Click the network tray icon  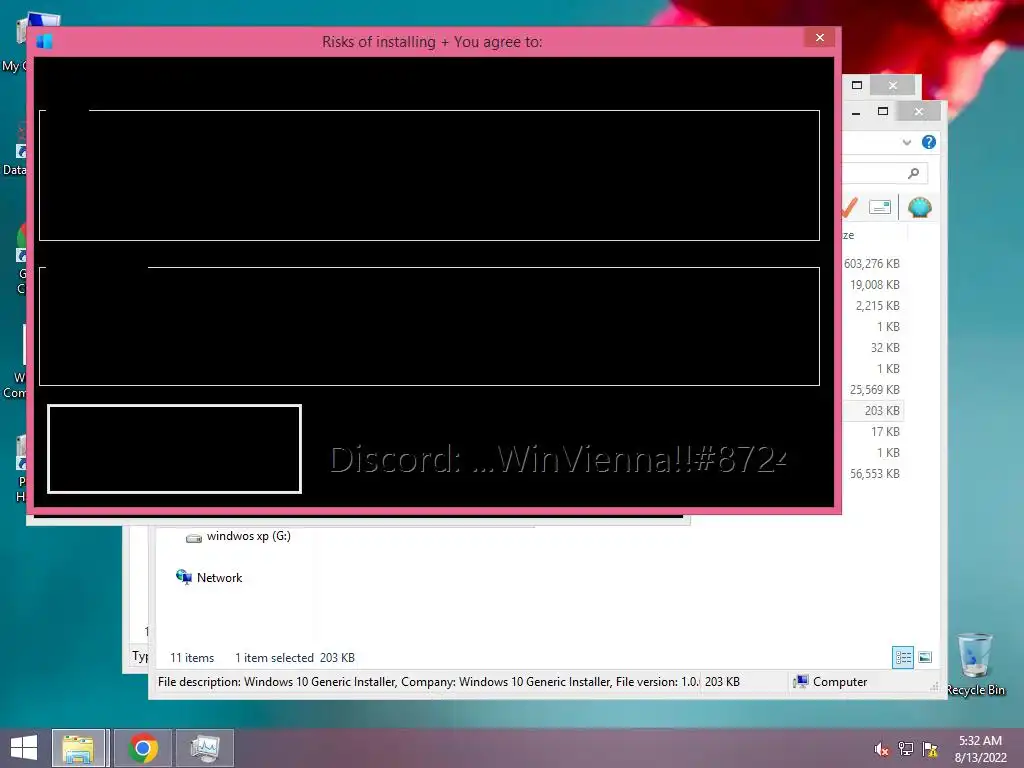click(906, 749)
